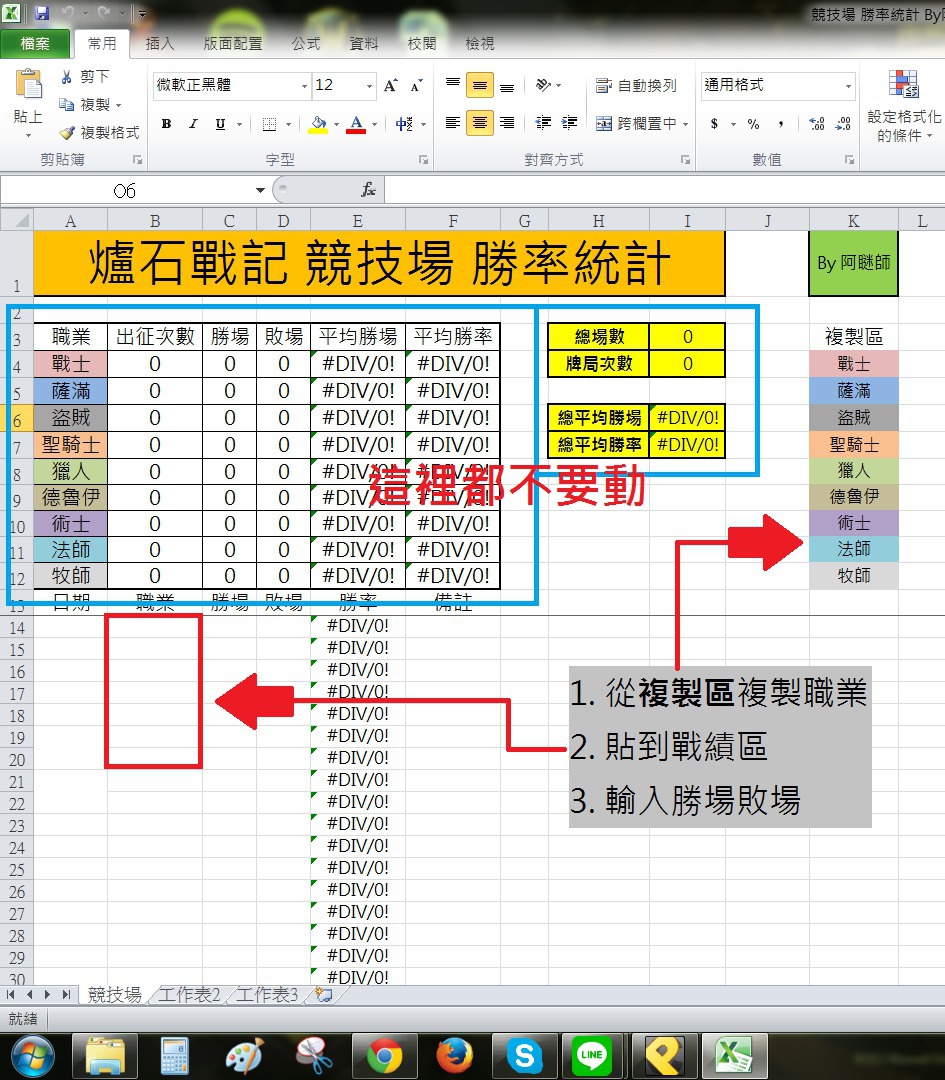Expand Merge and Center dropdown arrow
Viewport: 945px width, 1080px height.
click(686, 124)
